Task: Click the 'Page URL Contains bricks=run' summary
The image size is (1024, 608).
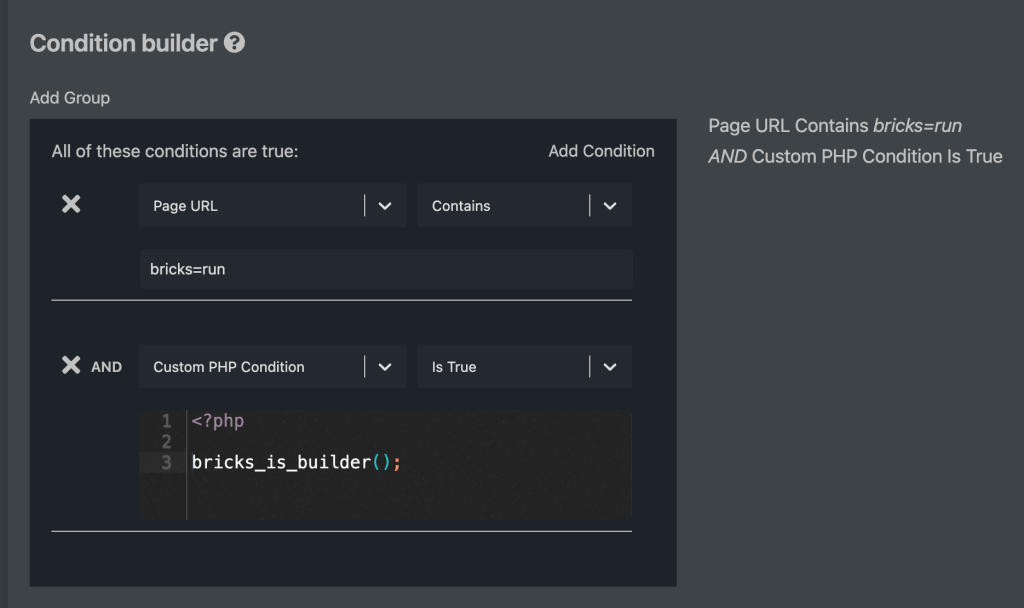Action: click(x=835, y=125)
